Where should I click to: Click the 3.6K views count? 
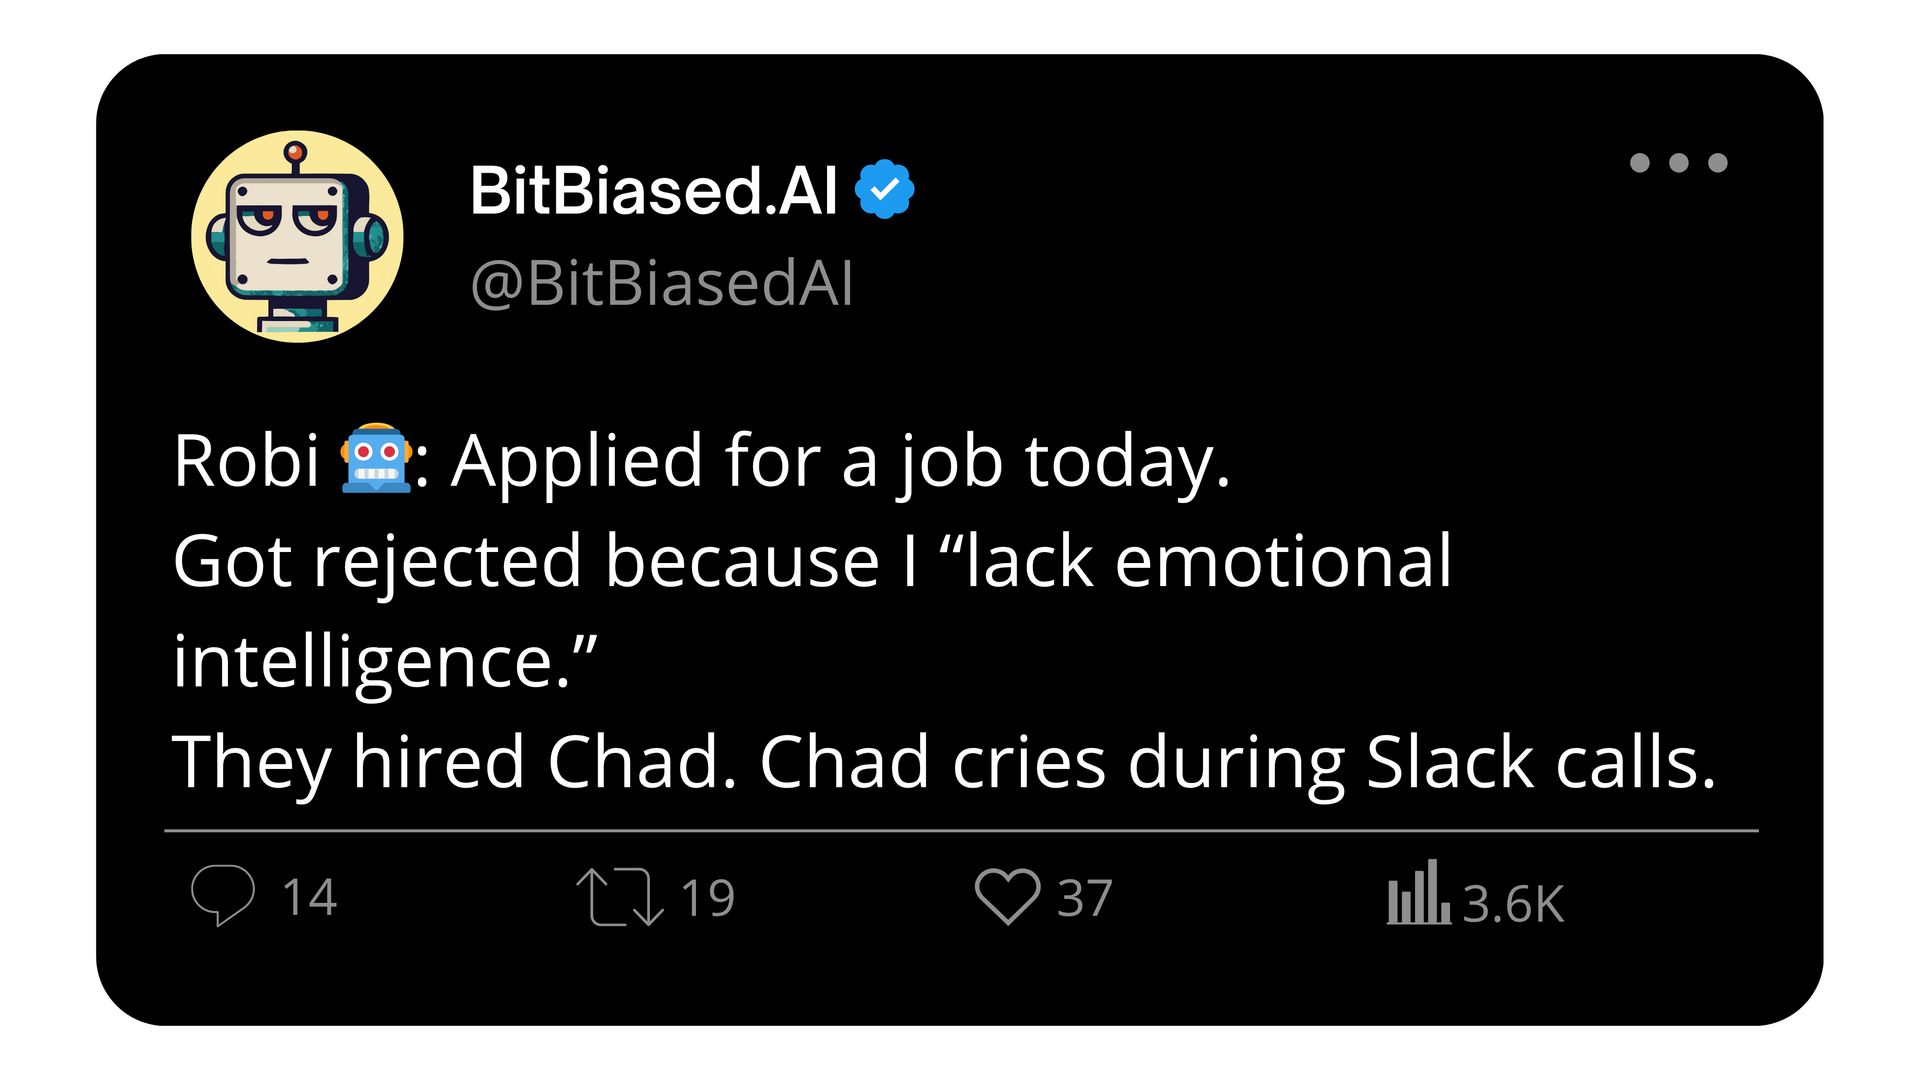coord(1513,904)
